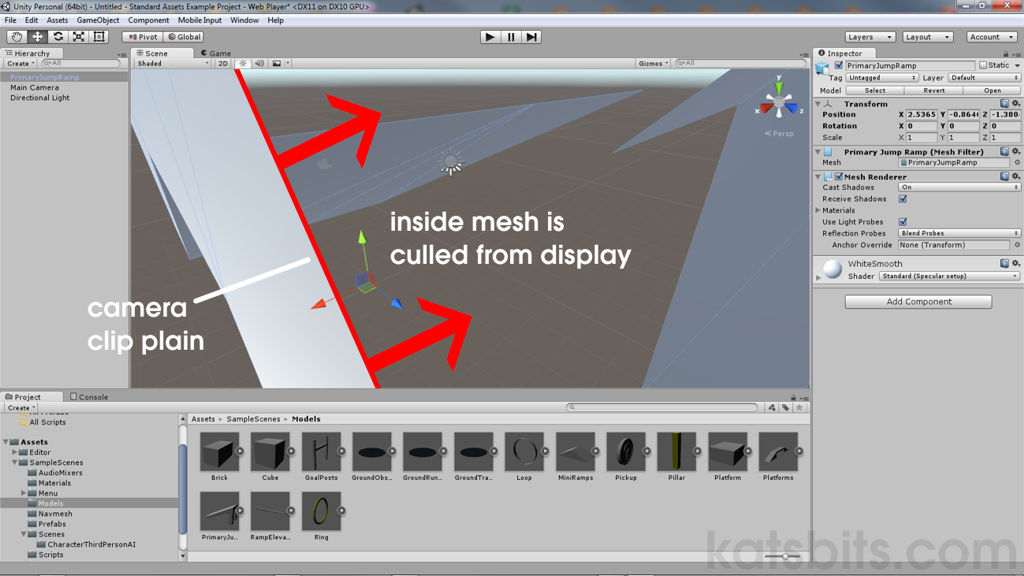The height and width of the screenshot is (576, 1024).
Task: Toggle Receive Shadows checkbox
Action: pyautogui.click(x=903, y=199)
